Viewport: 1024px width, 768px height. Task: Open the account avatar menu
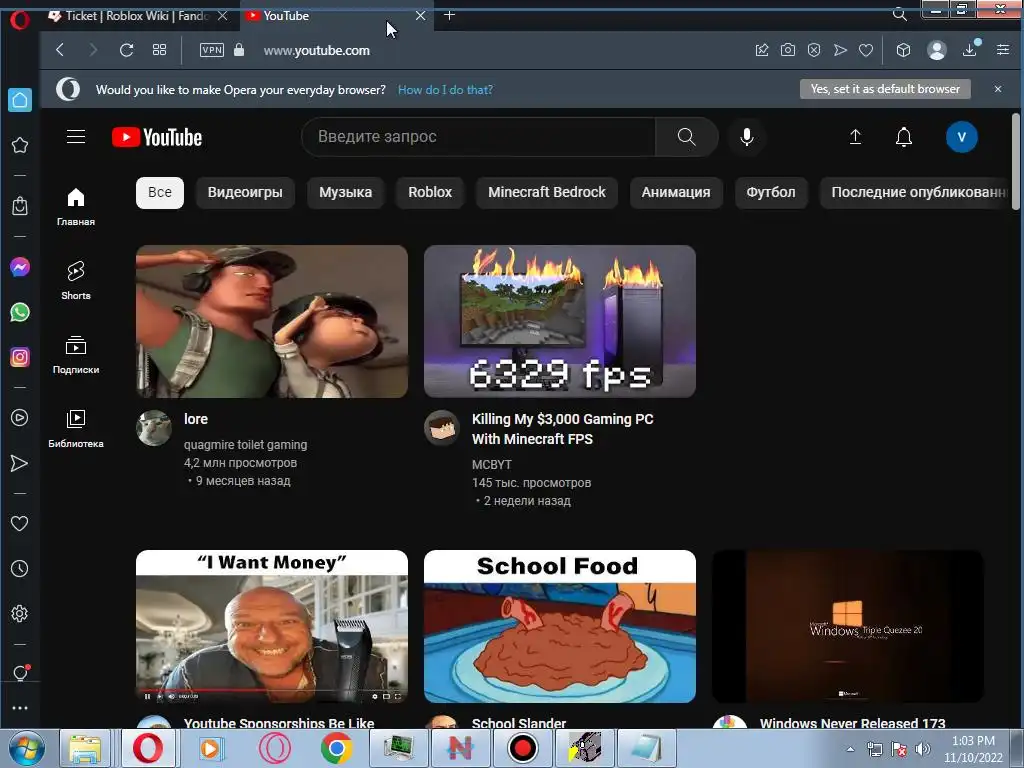[x=961, y=136]
